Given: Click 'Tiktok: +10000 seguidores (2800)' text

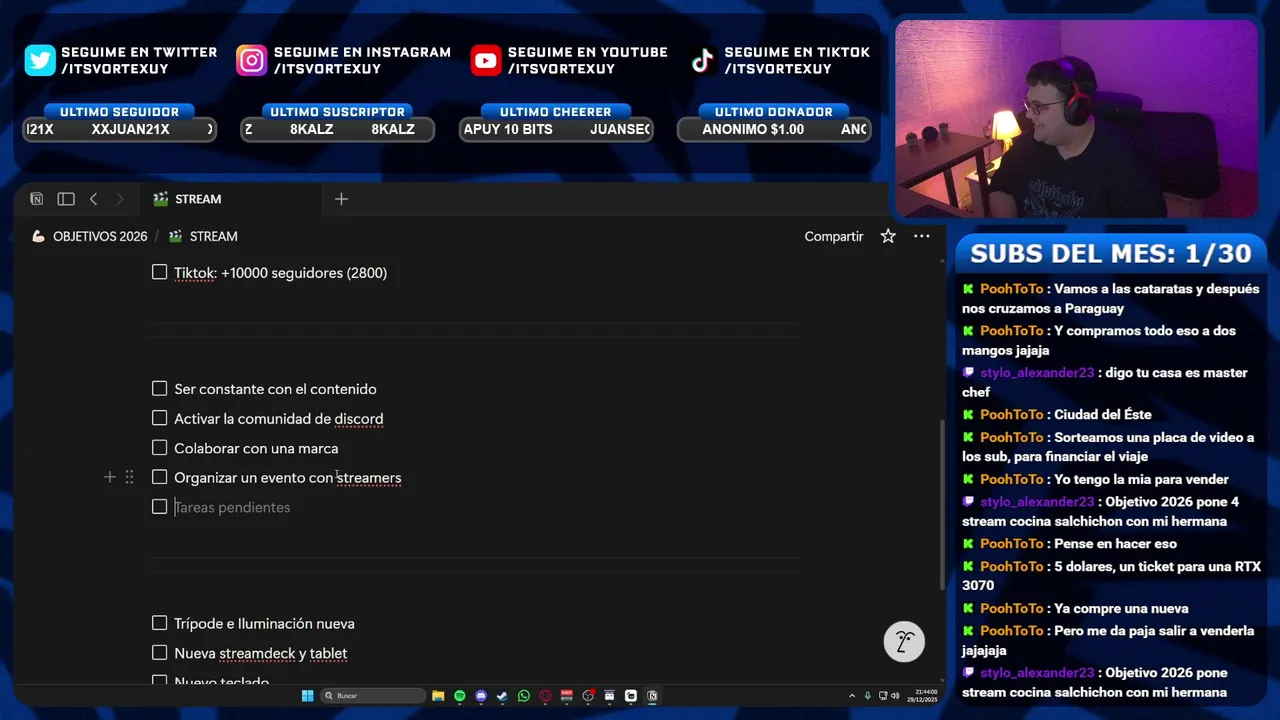Looking at the screenshot, I should click(x=280, y=273).
